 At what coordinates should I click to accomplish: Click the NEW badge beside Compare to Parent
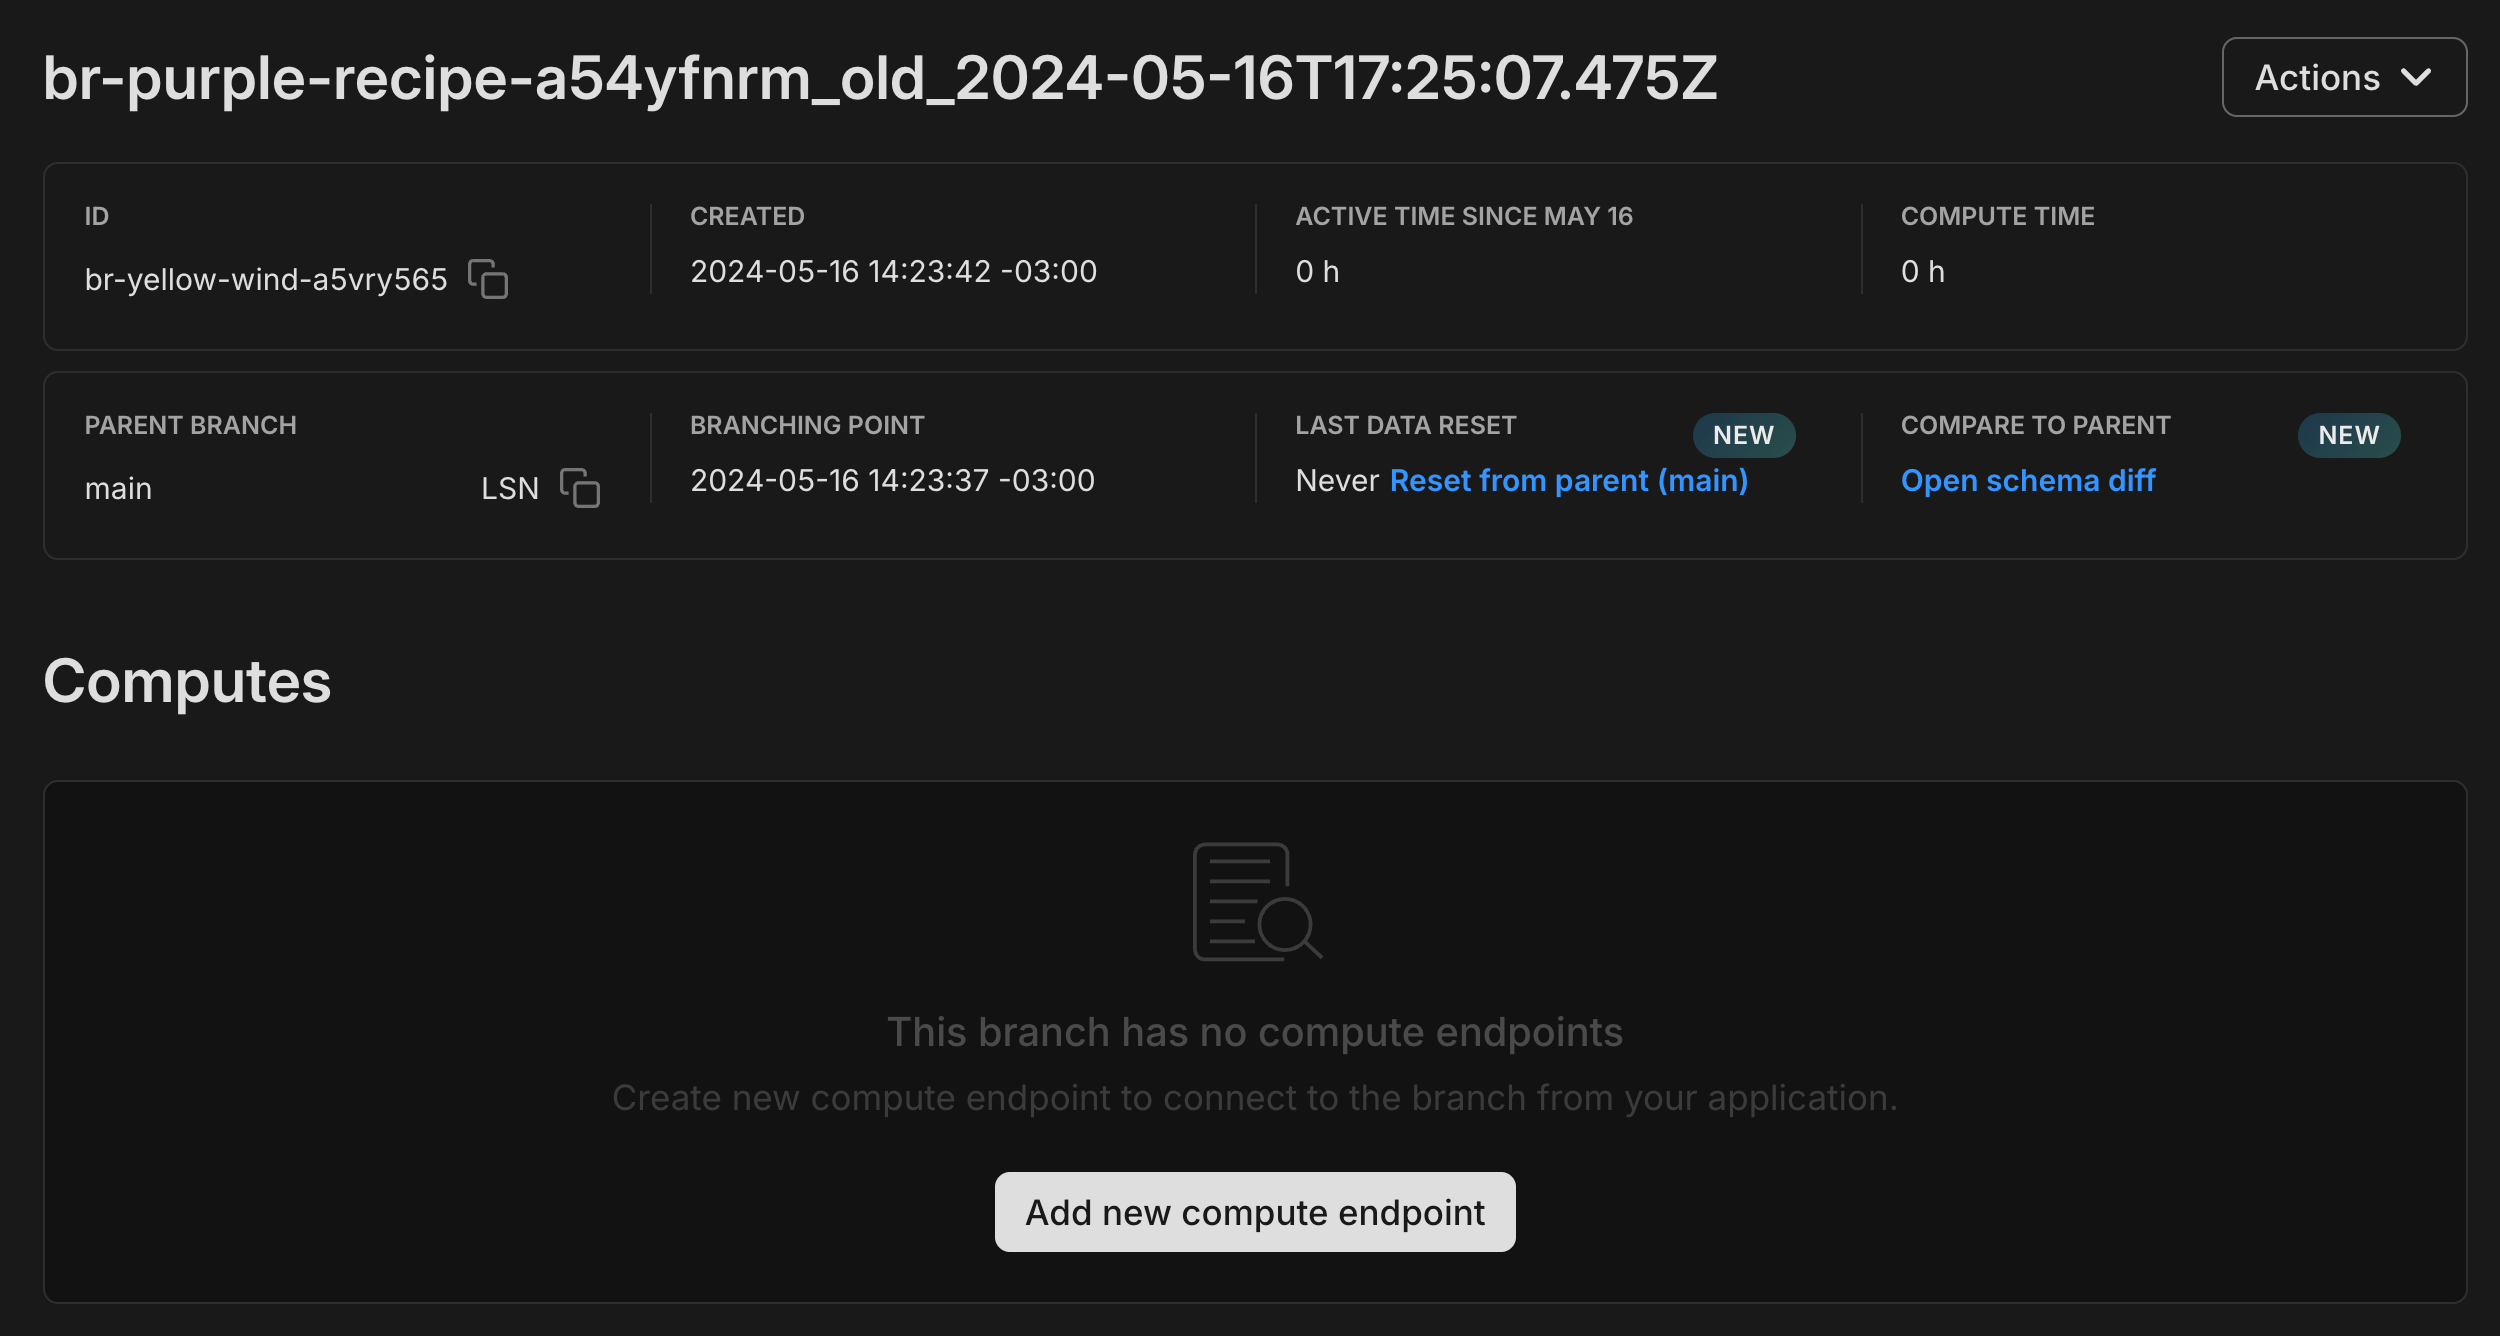[2348, 435]
